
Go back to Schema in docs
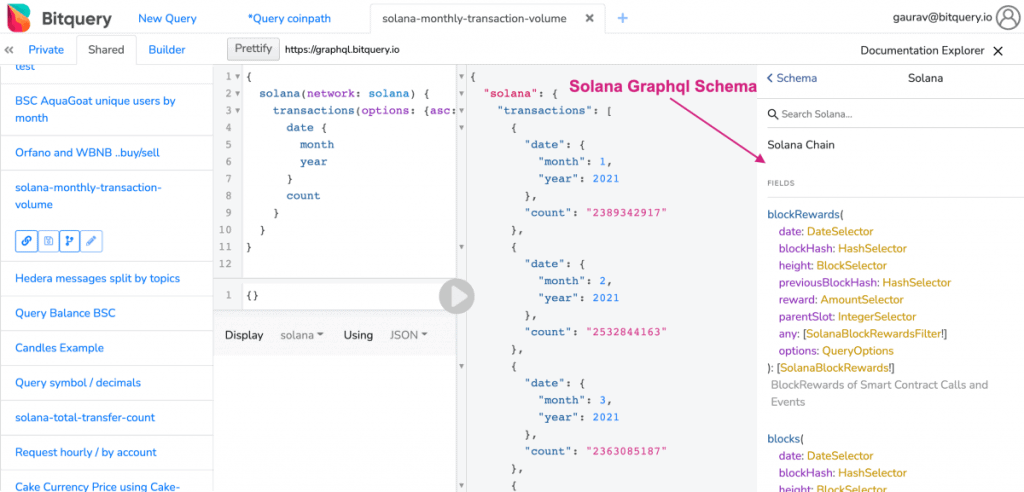792,78
